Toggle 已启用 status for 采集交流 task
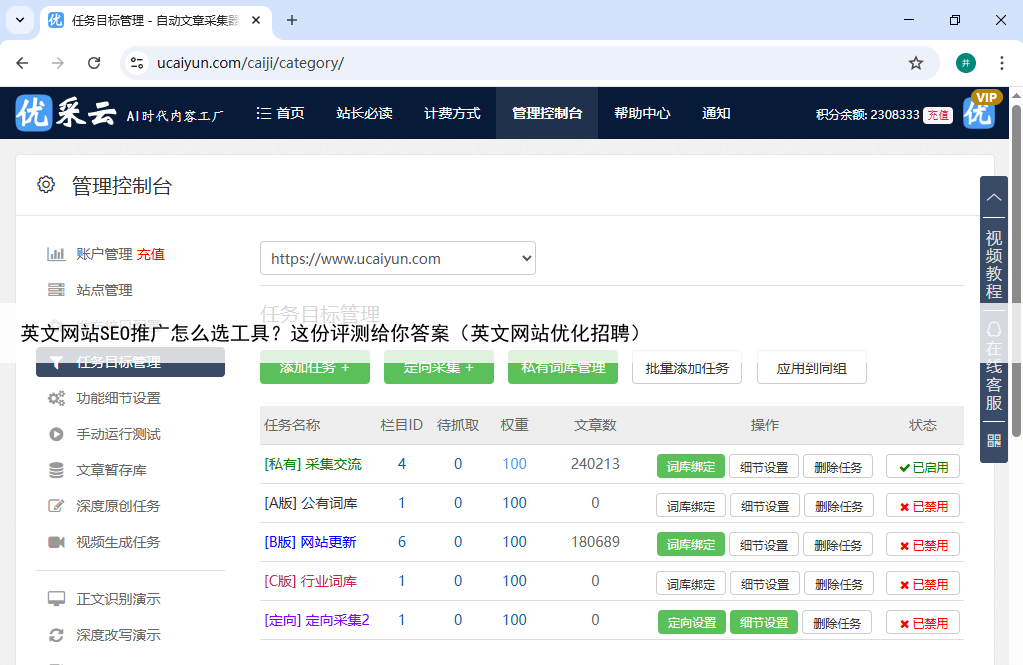 pyautogui.click(x=922, y=467)
